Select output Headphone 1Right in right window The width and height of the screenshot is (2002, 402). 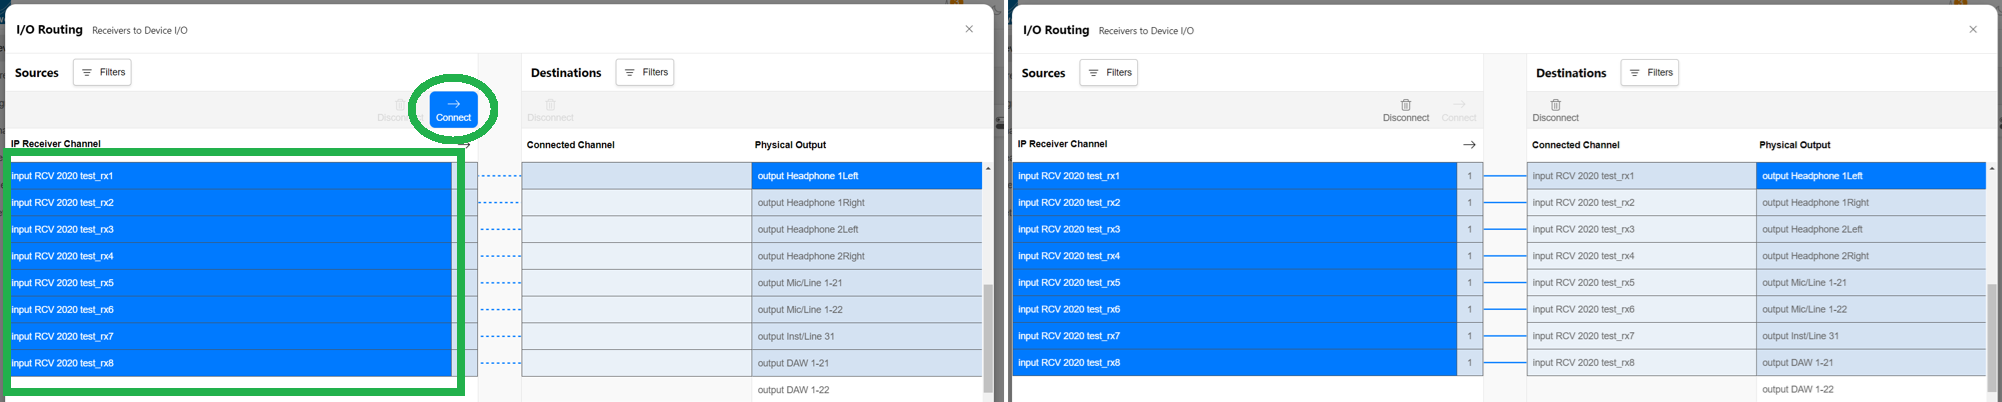point(1870,203)
